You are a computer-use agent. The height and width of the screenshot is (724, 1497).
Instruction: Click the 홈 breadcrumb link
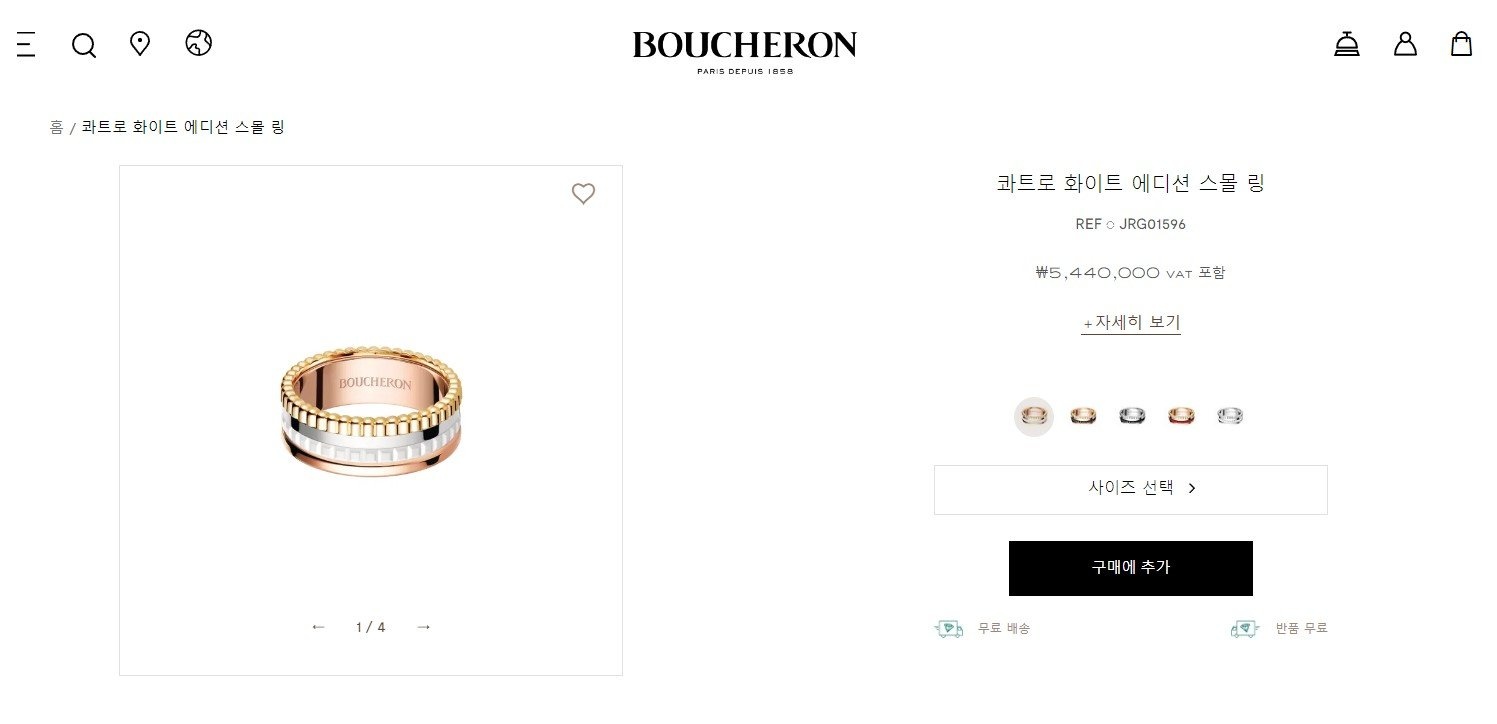click(x=56, y=127)
